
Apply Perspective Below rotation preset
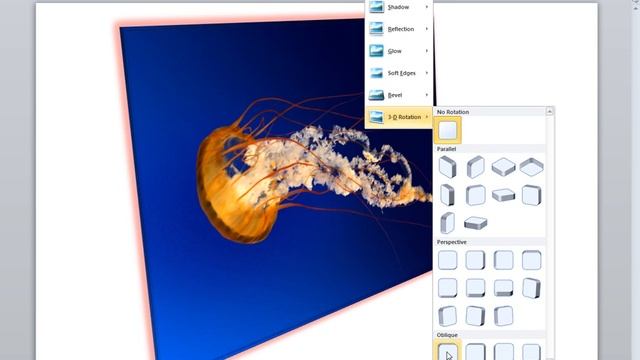click(x=531, y=260)
